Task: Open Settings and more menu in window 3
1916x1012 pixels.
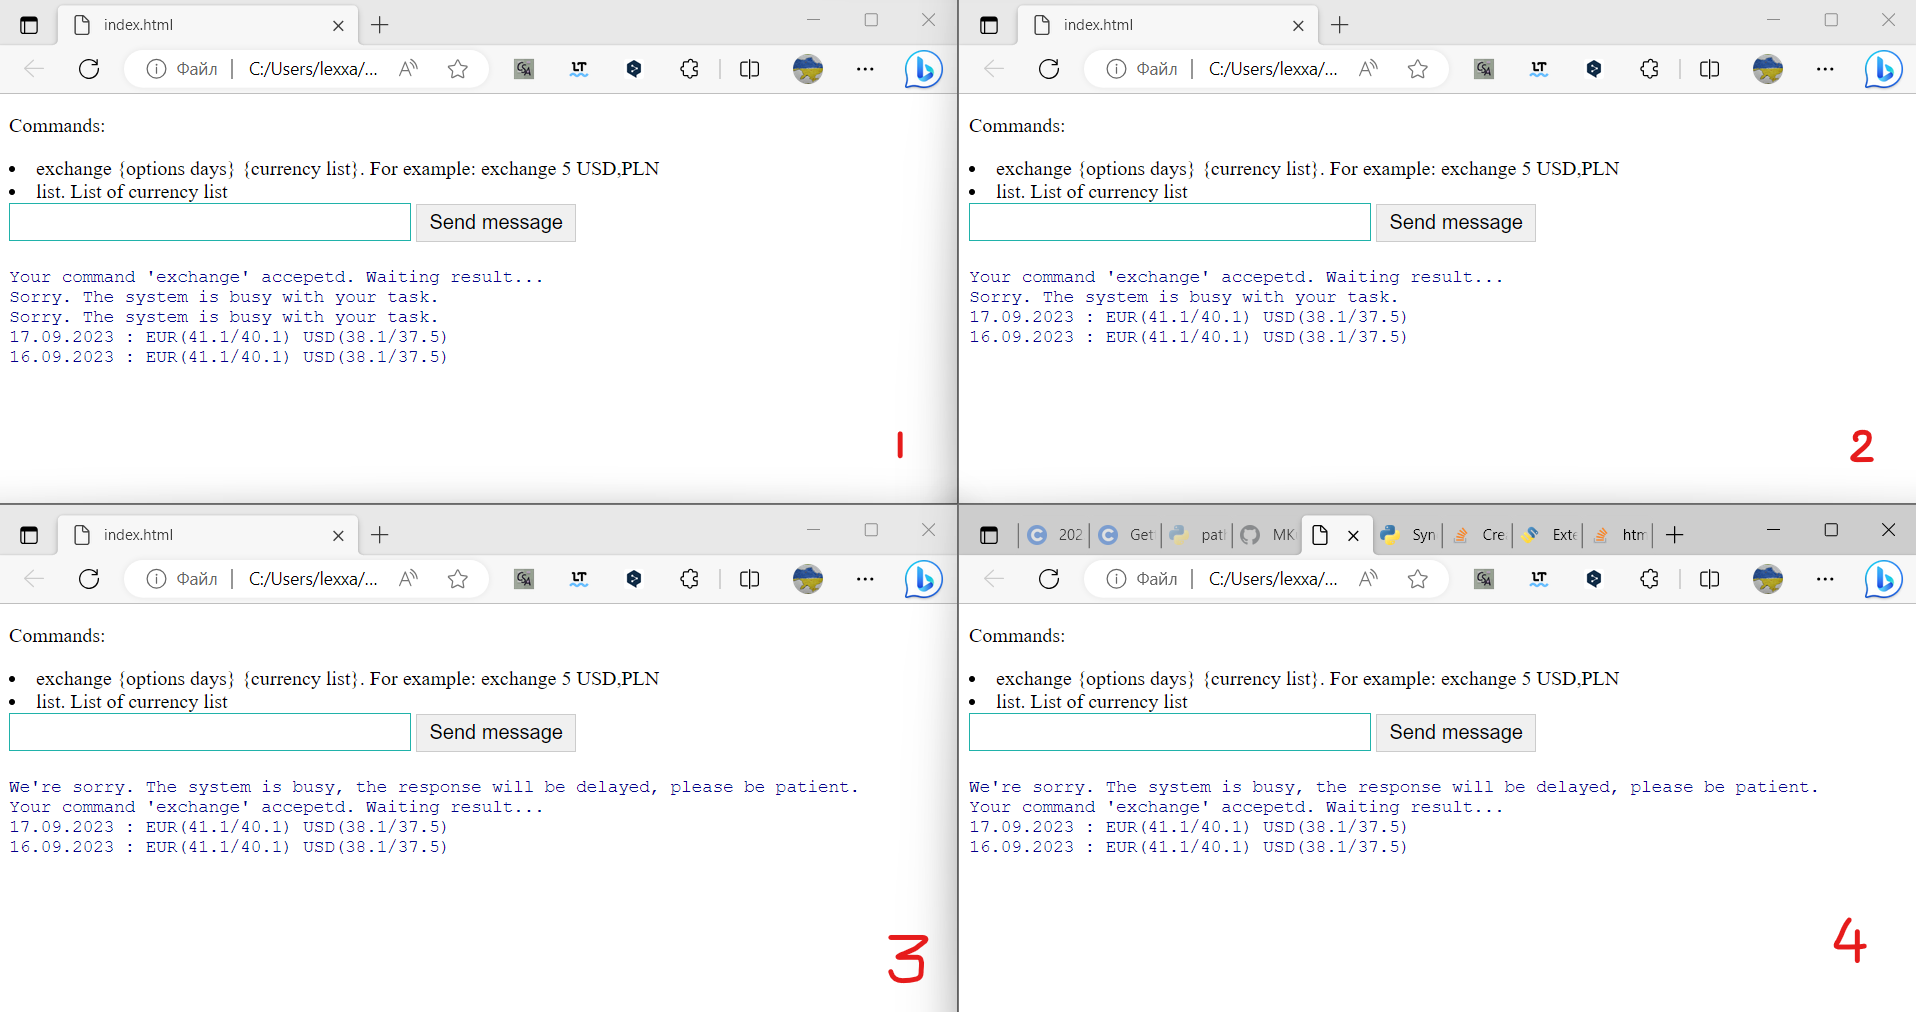Action: point(865,579)
